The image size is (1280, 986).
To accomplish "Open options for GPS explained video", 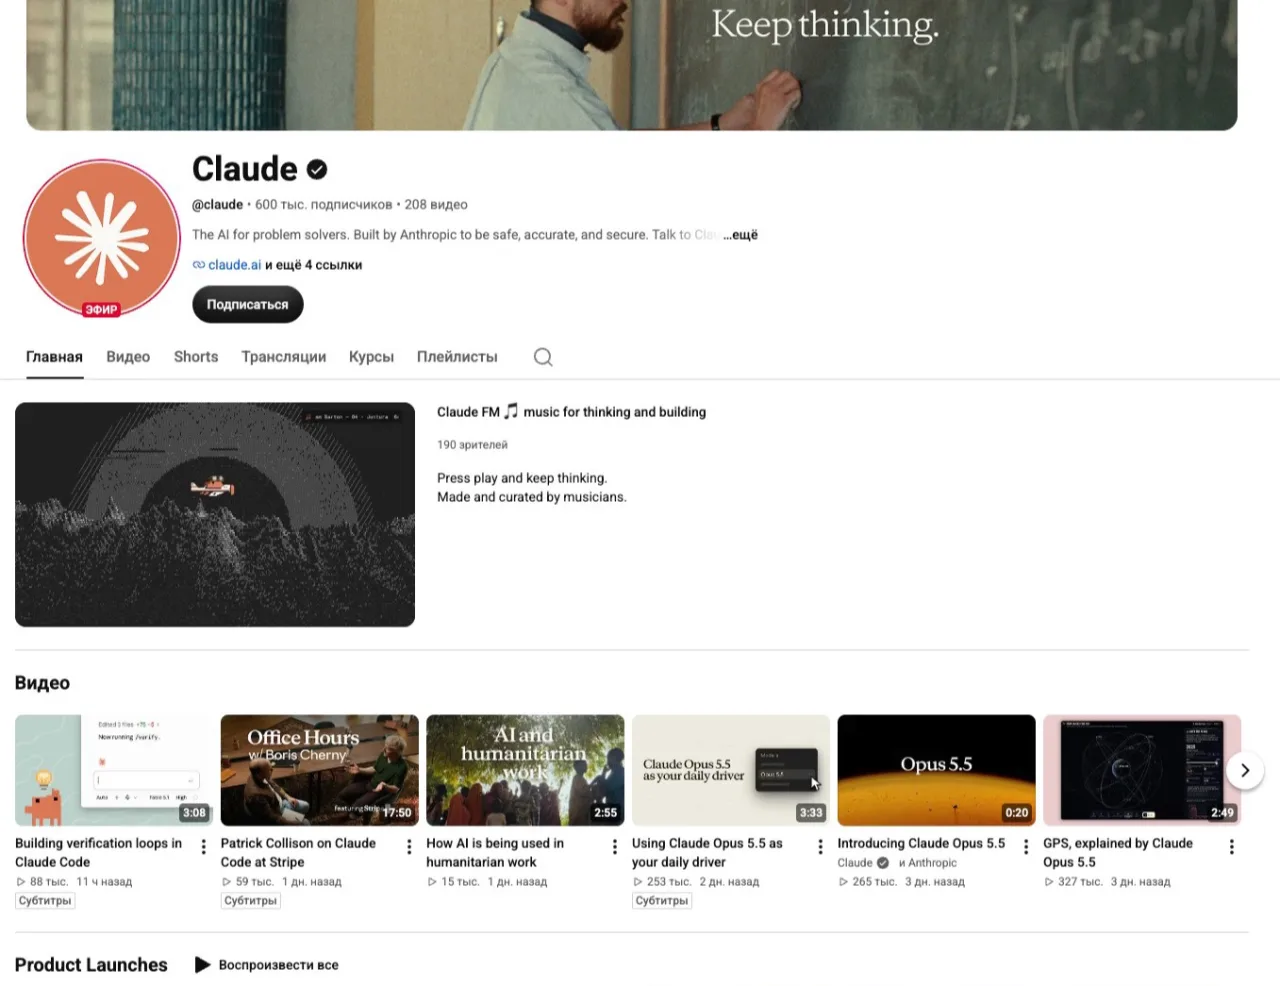I will 1231,847.
